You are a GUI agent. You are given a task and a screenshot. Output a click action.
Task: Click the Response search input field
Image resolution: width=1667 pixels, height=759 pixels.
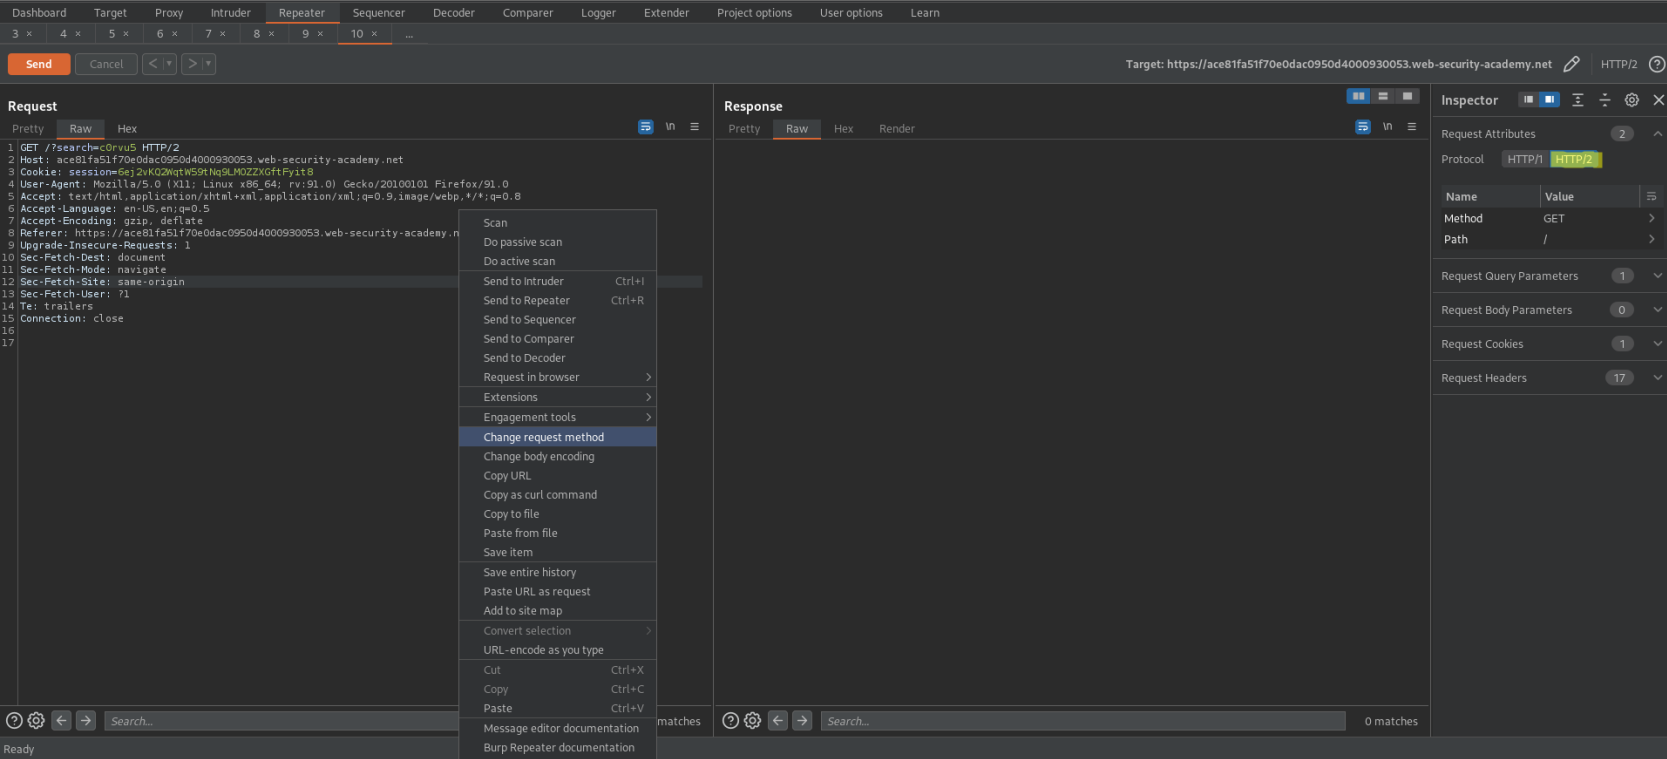(x=1083, y=720)
